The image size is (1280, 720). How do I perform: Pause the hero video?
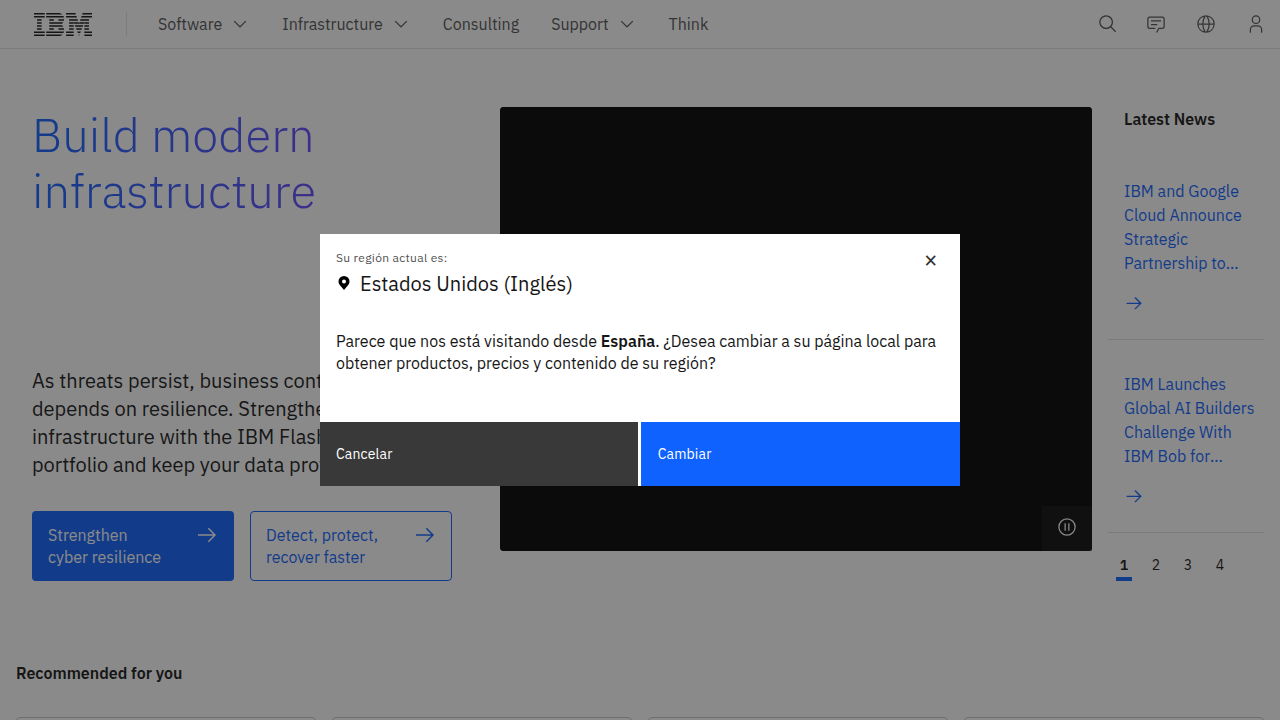(x=1067, y=527)
